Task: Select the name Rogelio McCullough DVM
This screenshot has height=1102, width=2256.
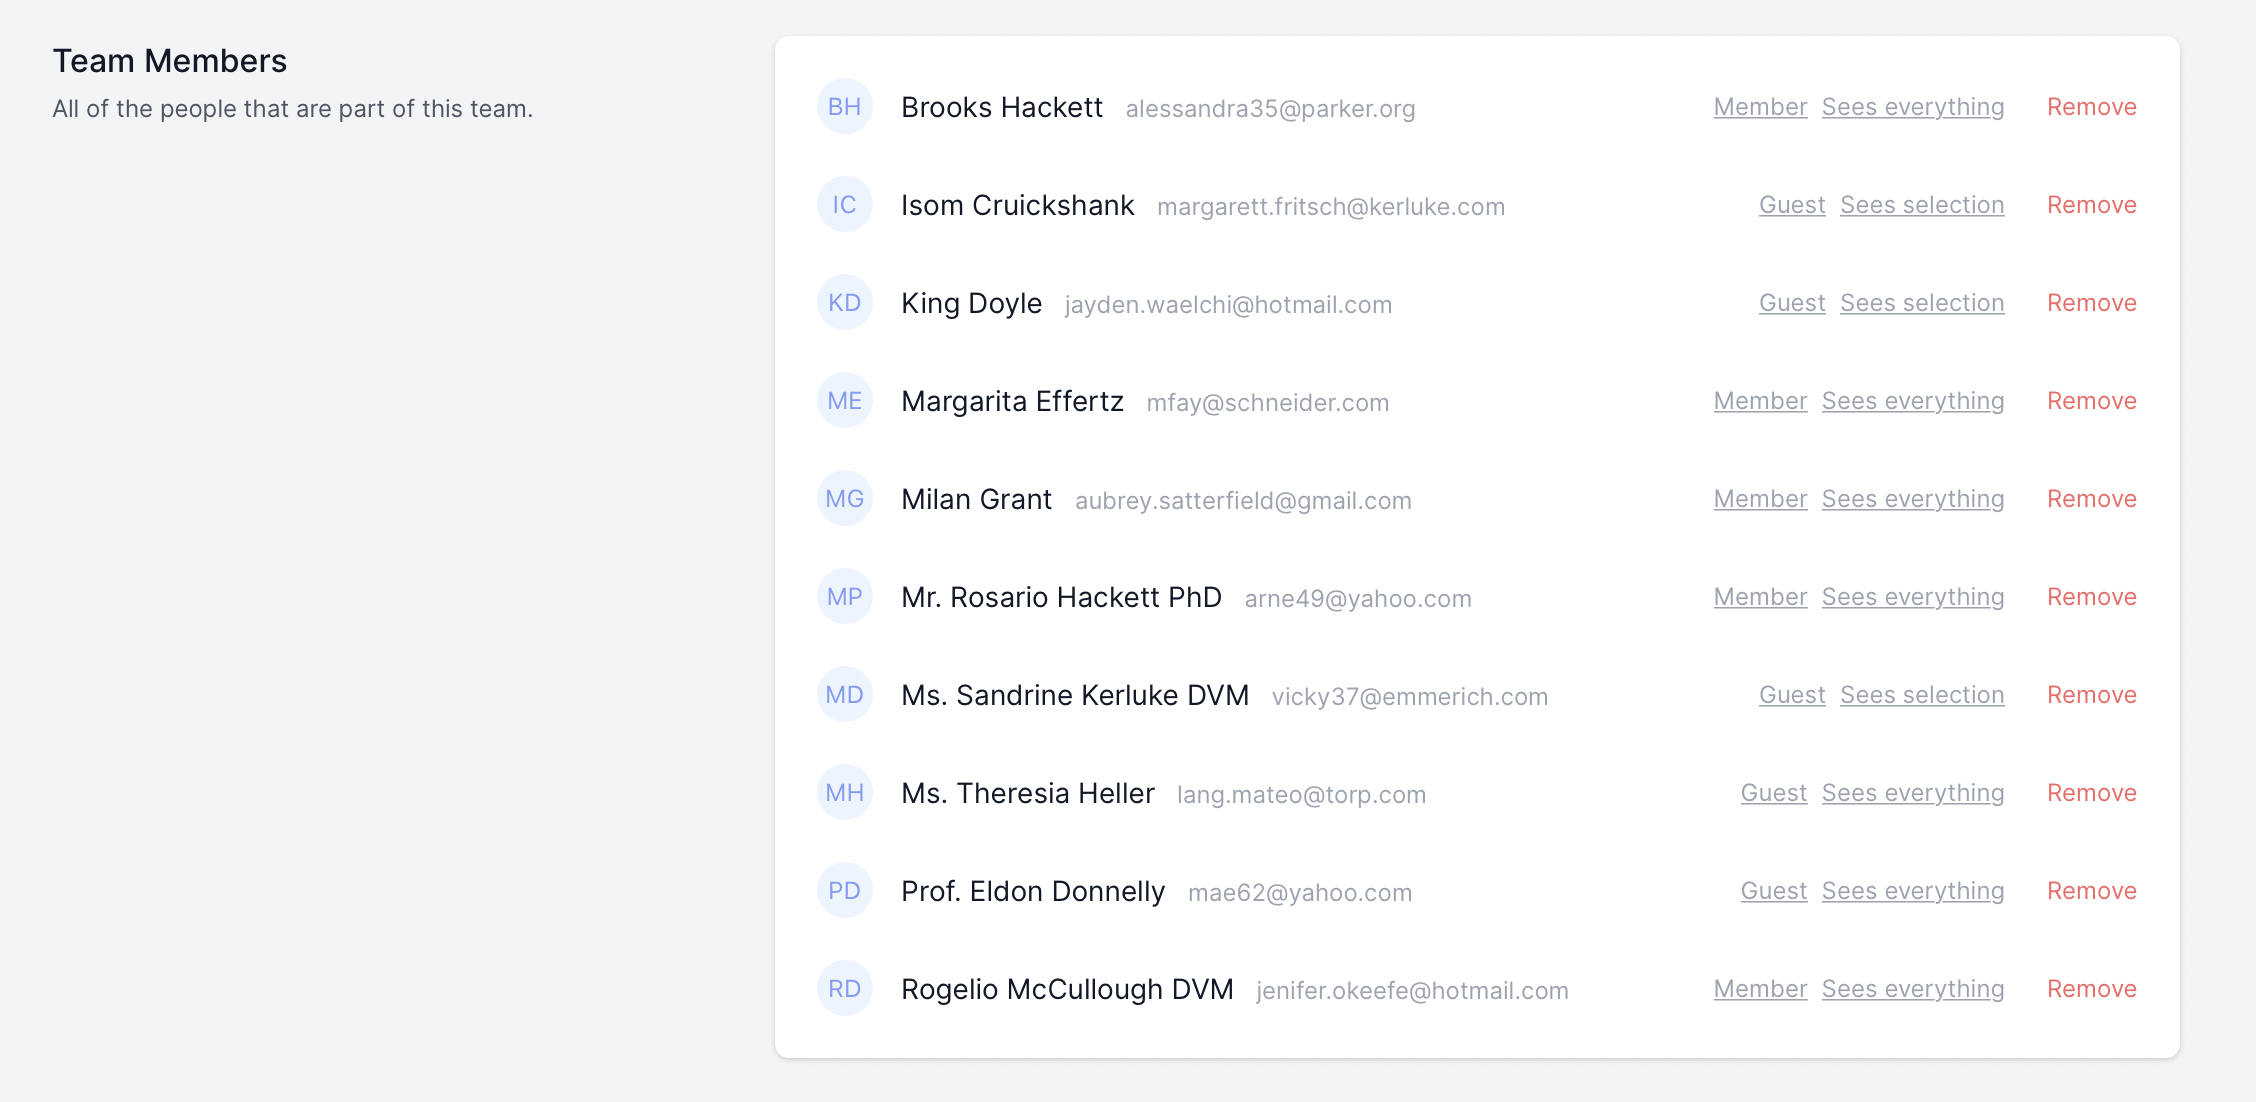Action: click(x=1067, y=989)
